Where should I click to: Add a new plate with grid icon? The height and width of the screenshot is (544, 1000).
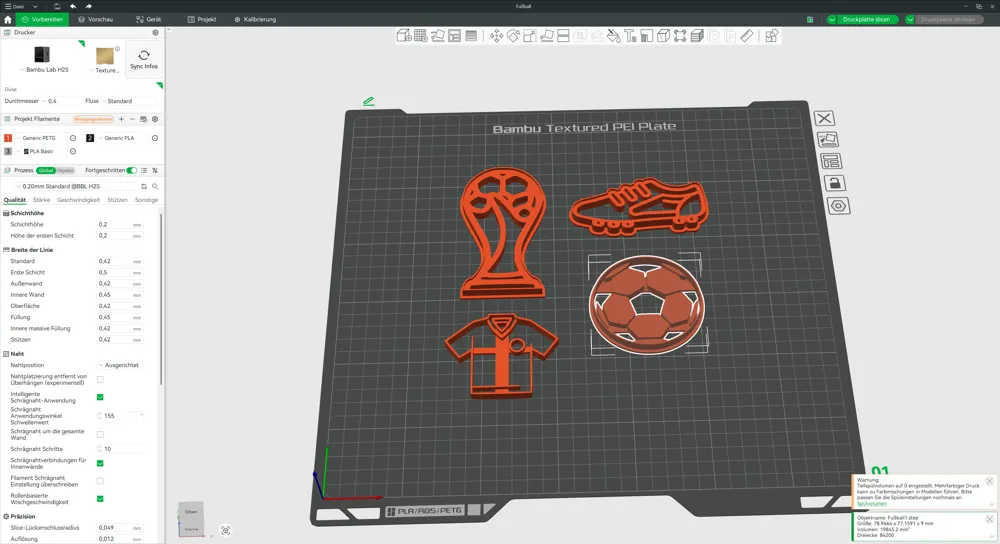421,36
